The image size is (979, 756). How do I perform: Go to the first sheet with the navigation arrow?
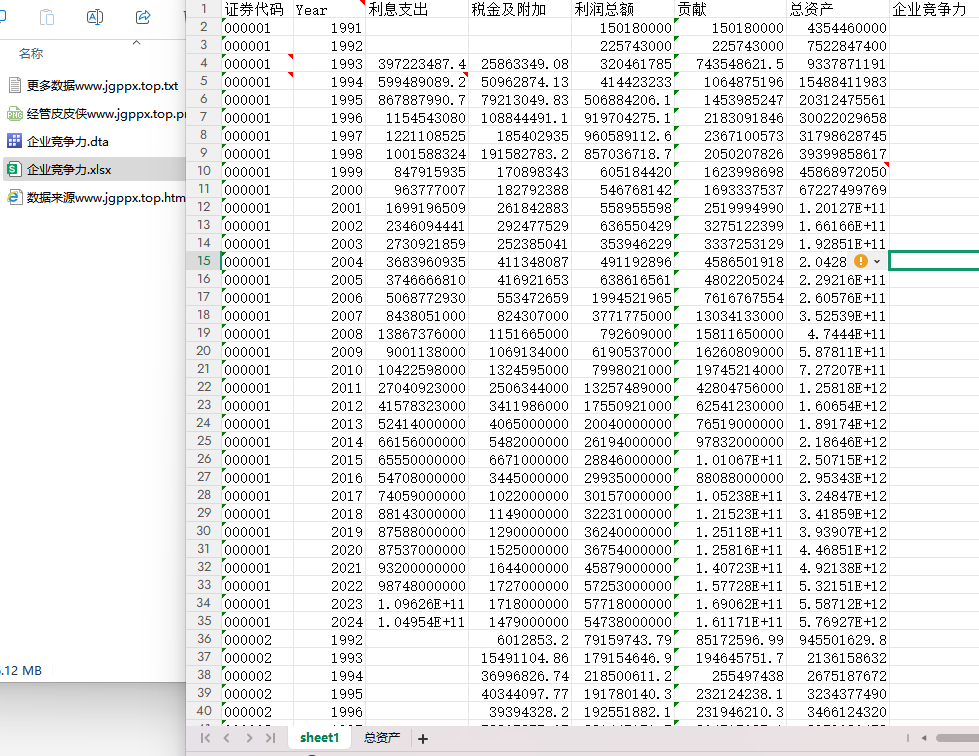point(205,738)
